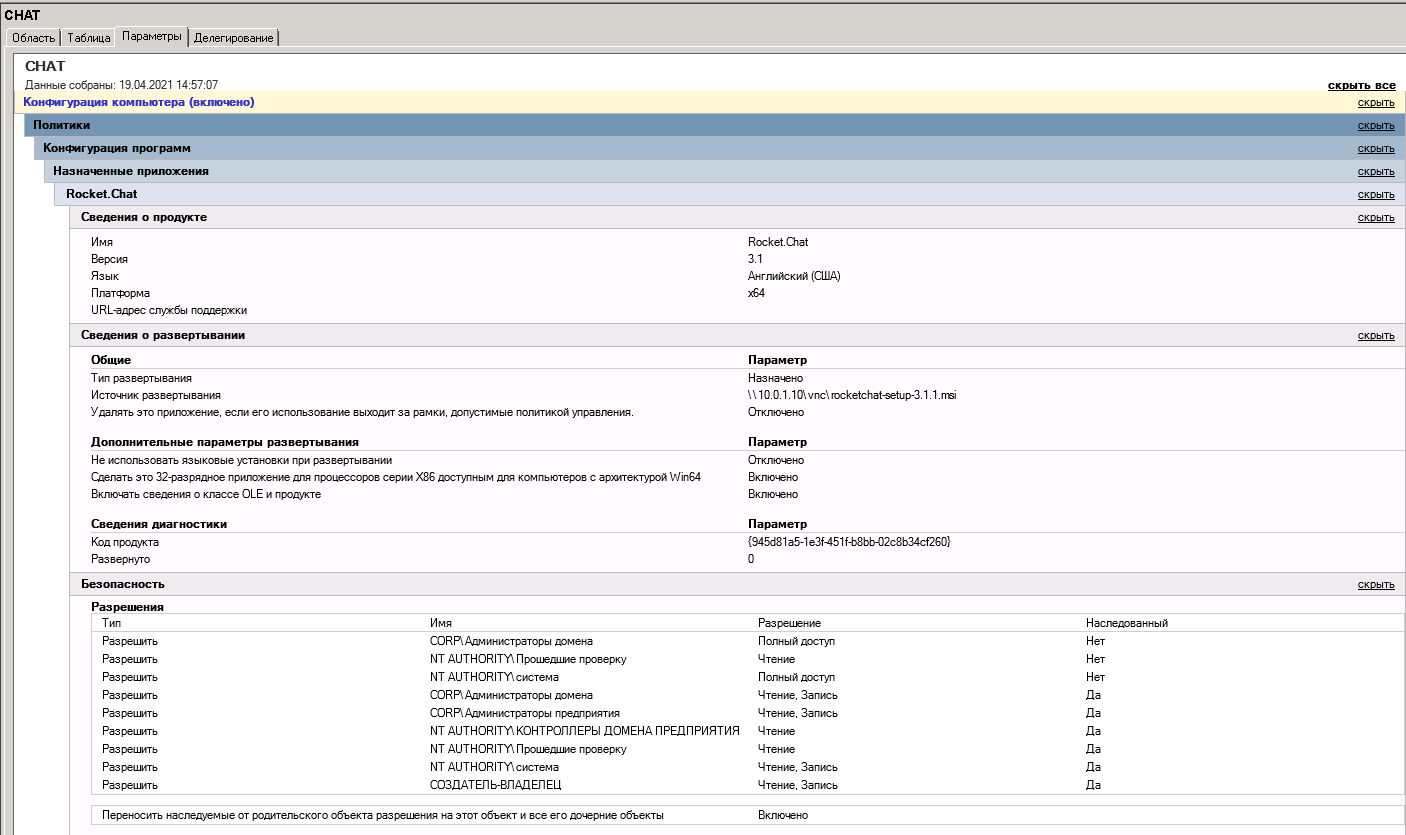This screenshot has height=835, width=1406.
Task: Collapse the Rocket.Chat header bar
Action: point(730,194)
